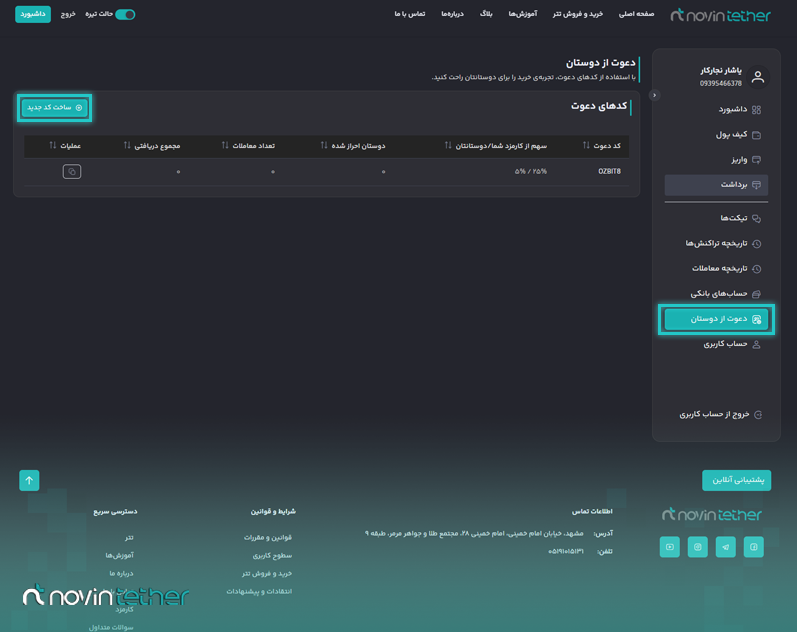Image resolution: width=797 pixels, height=632 pixels.
Task: Click the footer telephone number next to تلفن
Action: click(x=566, y=551)
